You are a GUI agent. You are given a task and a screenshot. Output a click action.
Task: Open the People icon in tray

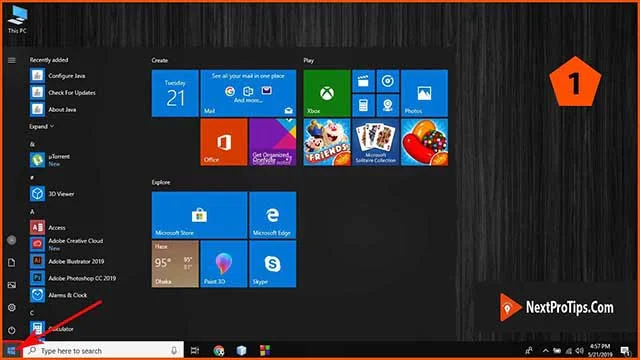[x=529, y=351]
